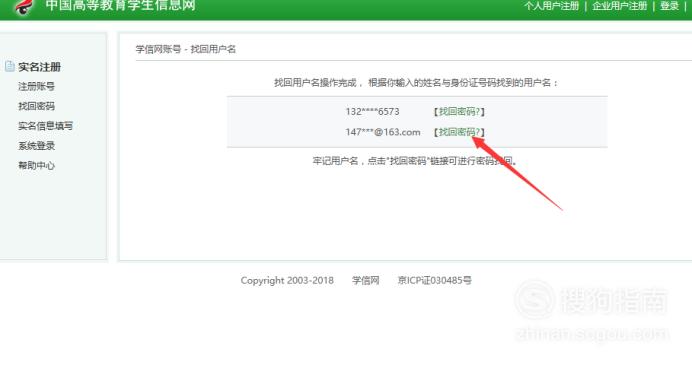Click the username 147***@163.com
This screenshot has height=368, width=692.
coord(383,132)
